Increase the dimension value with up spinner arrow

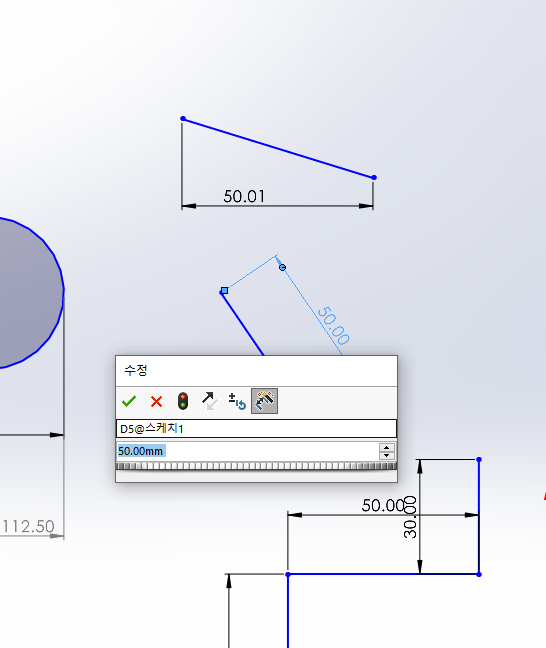coord(386,447)
